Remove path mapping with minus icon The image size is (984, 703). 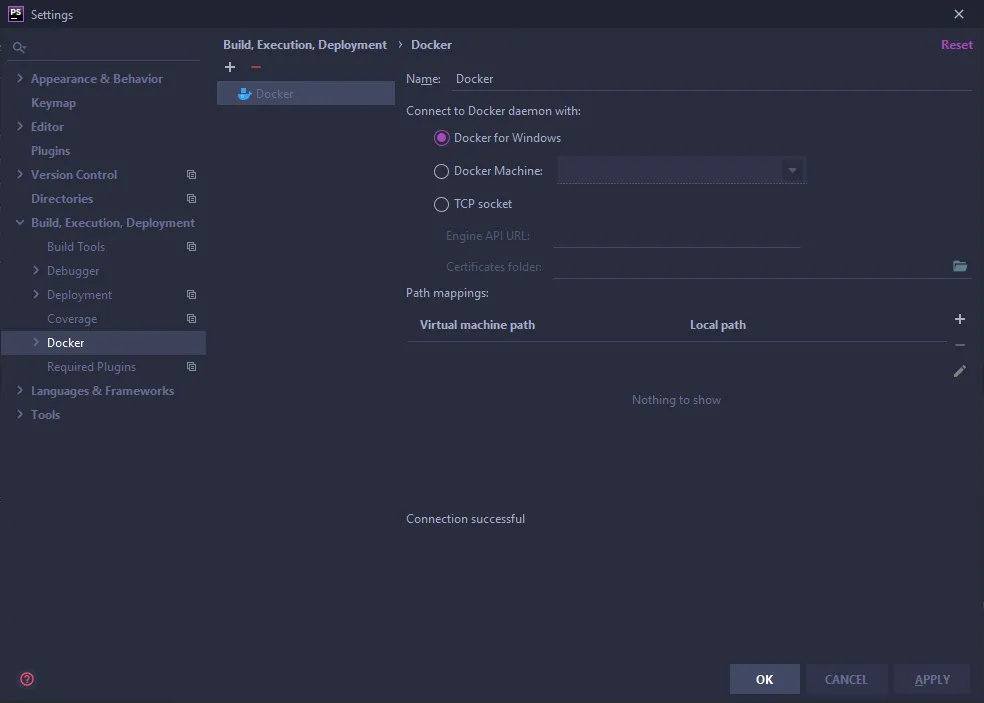click(x=960, y=345)
